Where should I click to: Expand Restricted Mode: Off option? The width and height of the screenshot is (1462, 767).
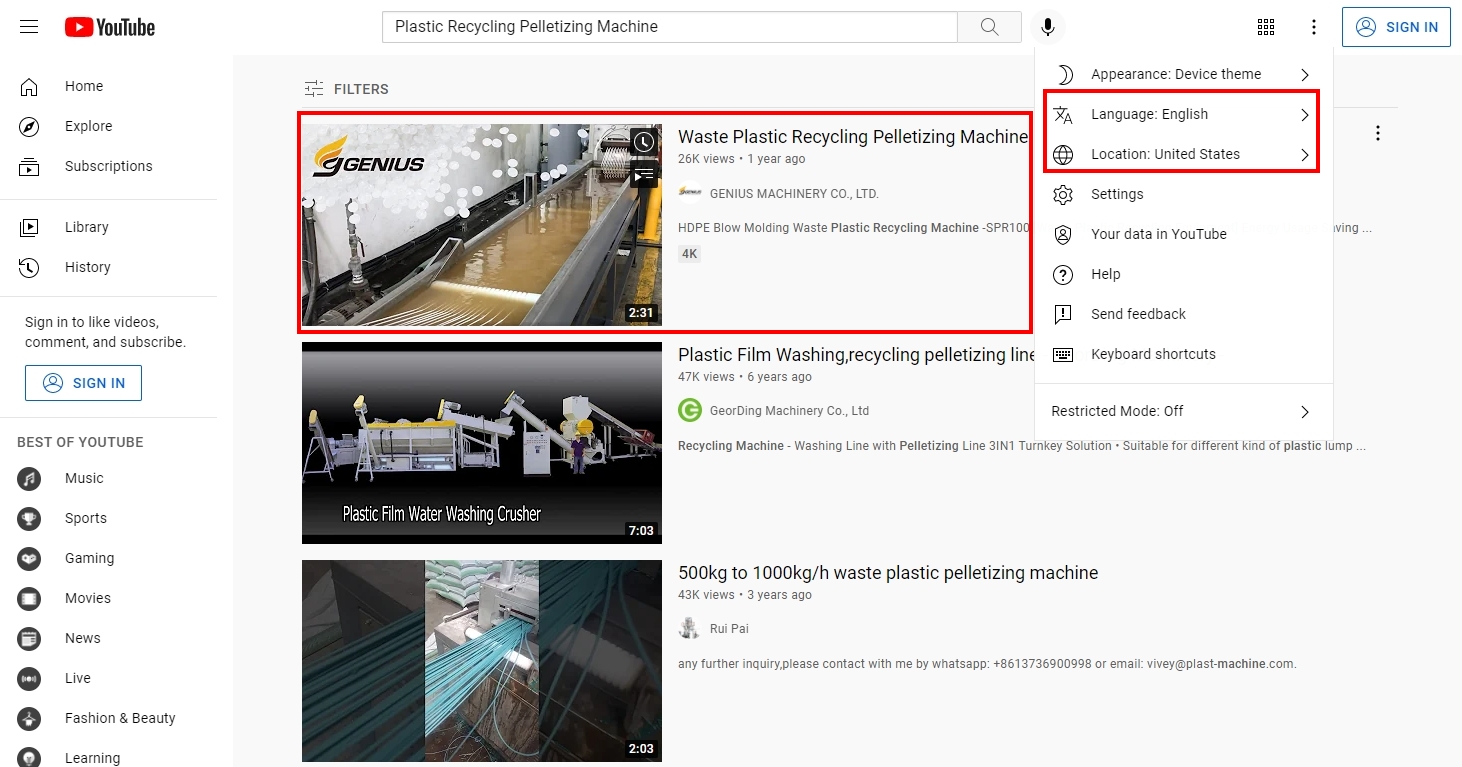(1183, 411)
